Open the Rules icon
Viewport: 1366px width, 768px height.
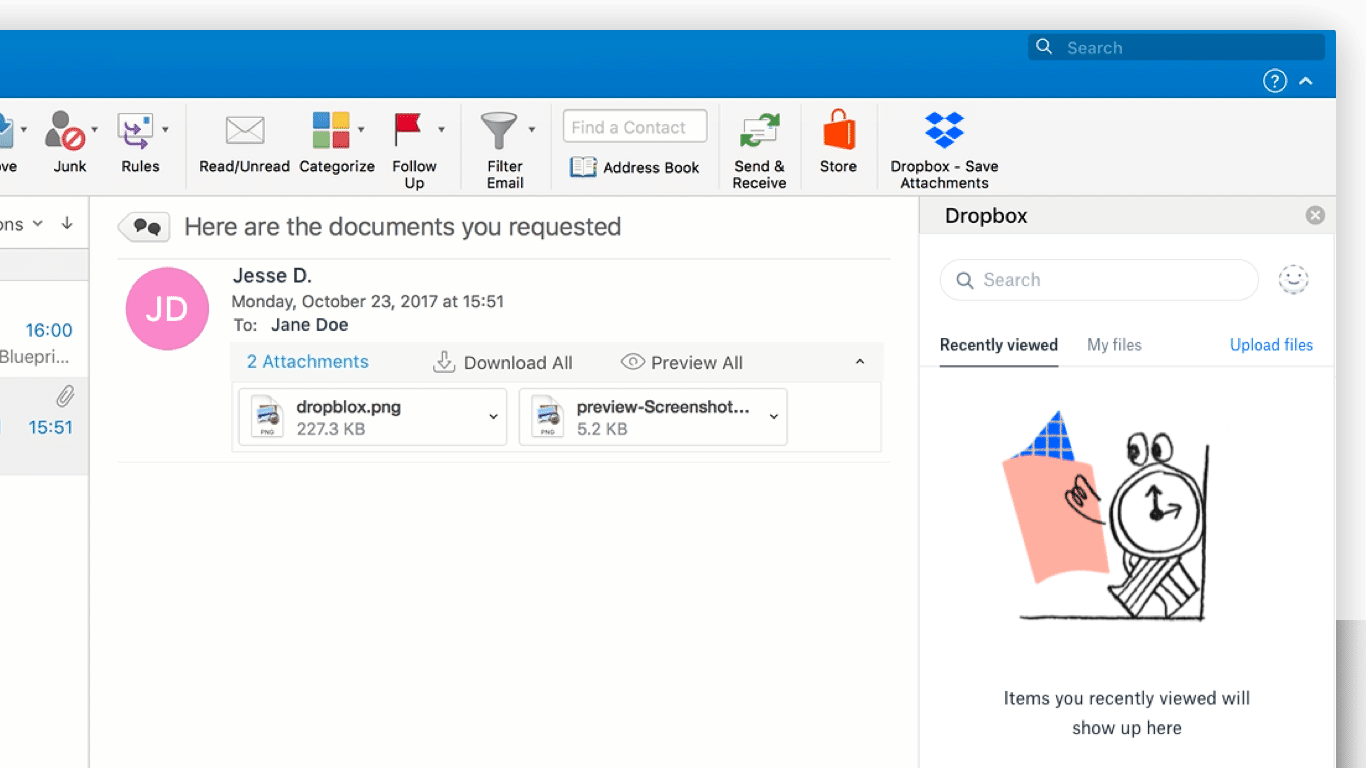point(135,131)
